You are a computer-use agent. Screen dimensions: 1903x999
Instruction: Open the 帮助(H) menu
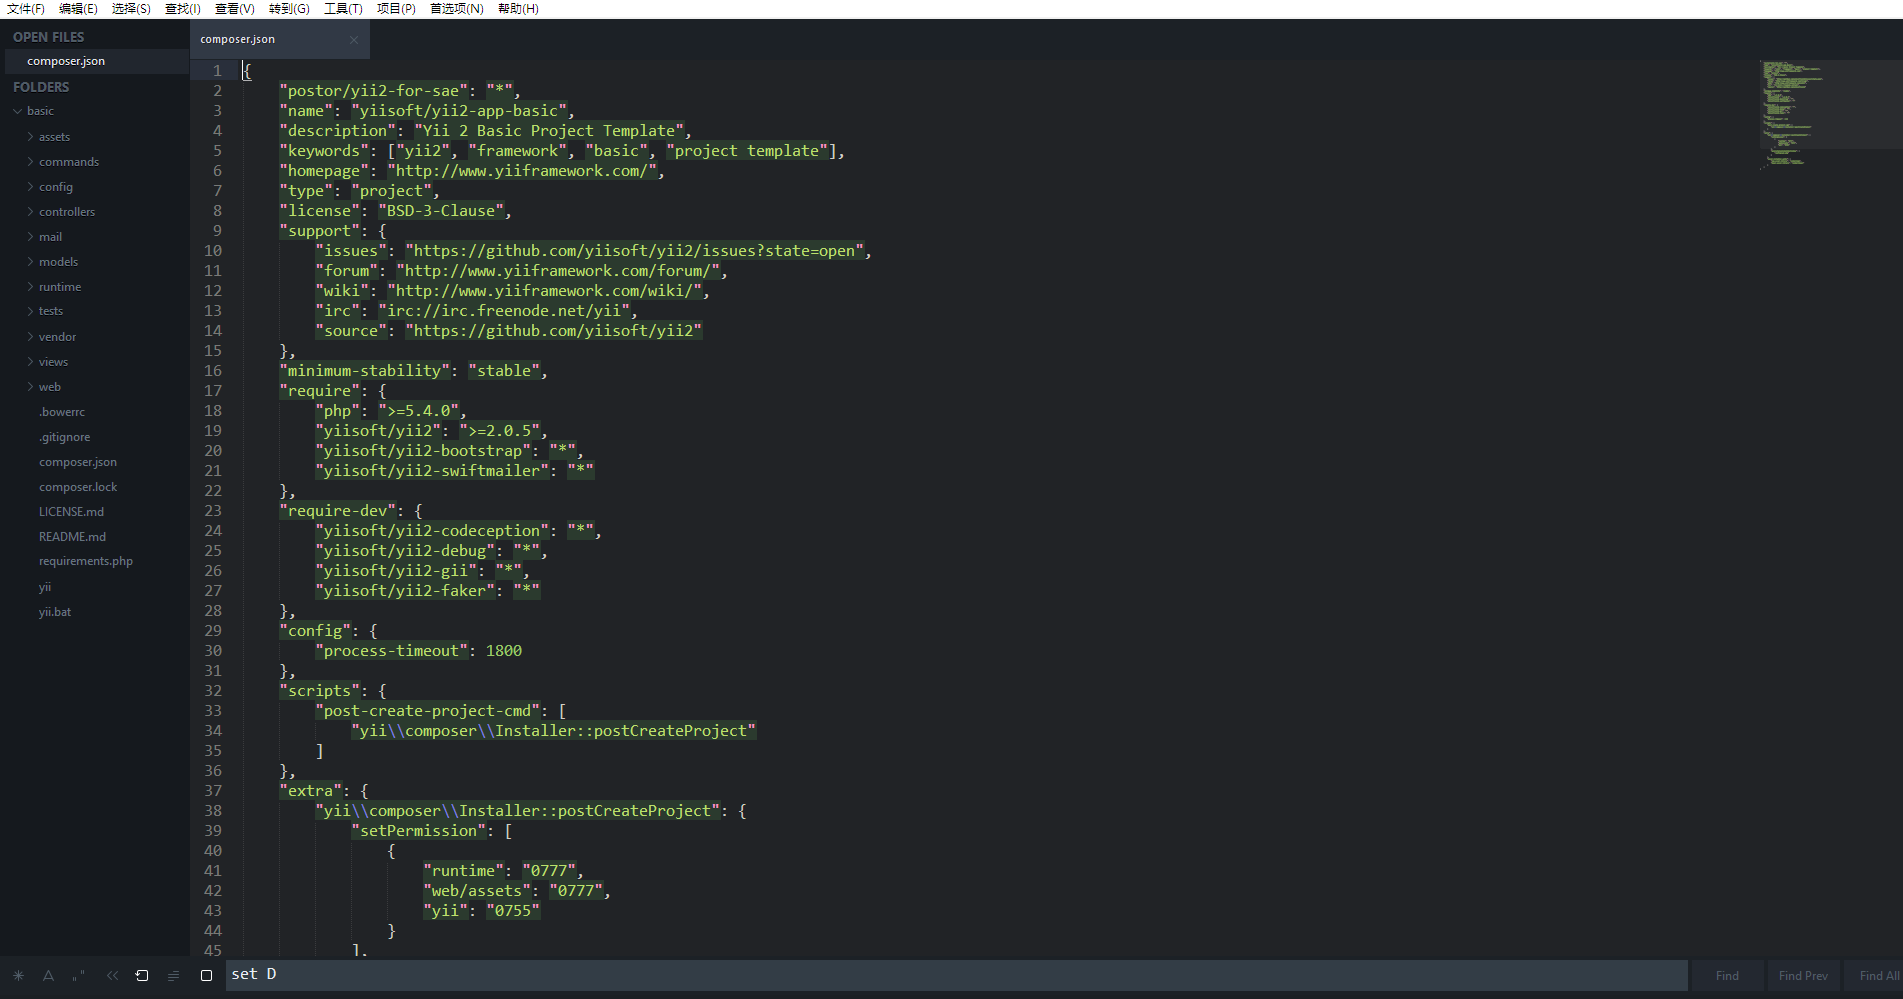518,9
